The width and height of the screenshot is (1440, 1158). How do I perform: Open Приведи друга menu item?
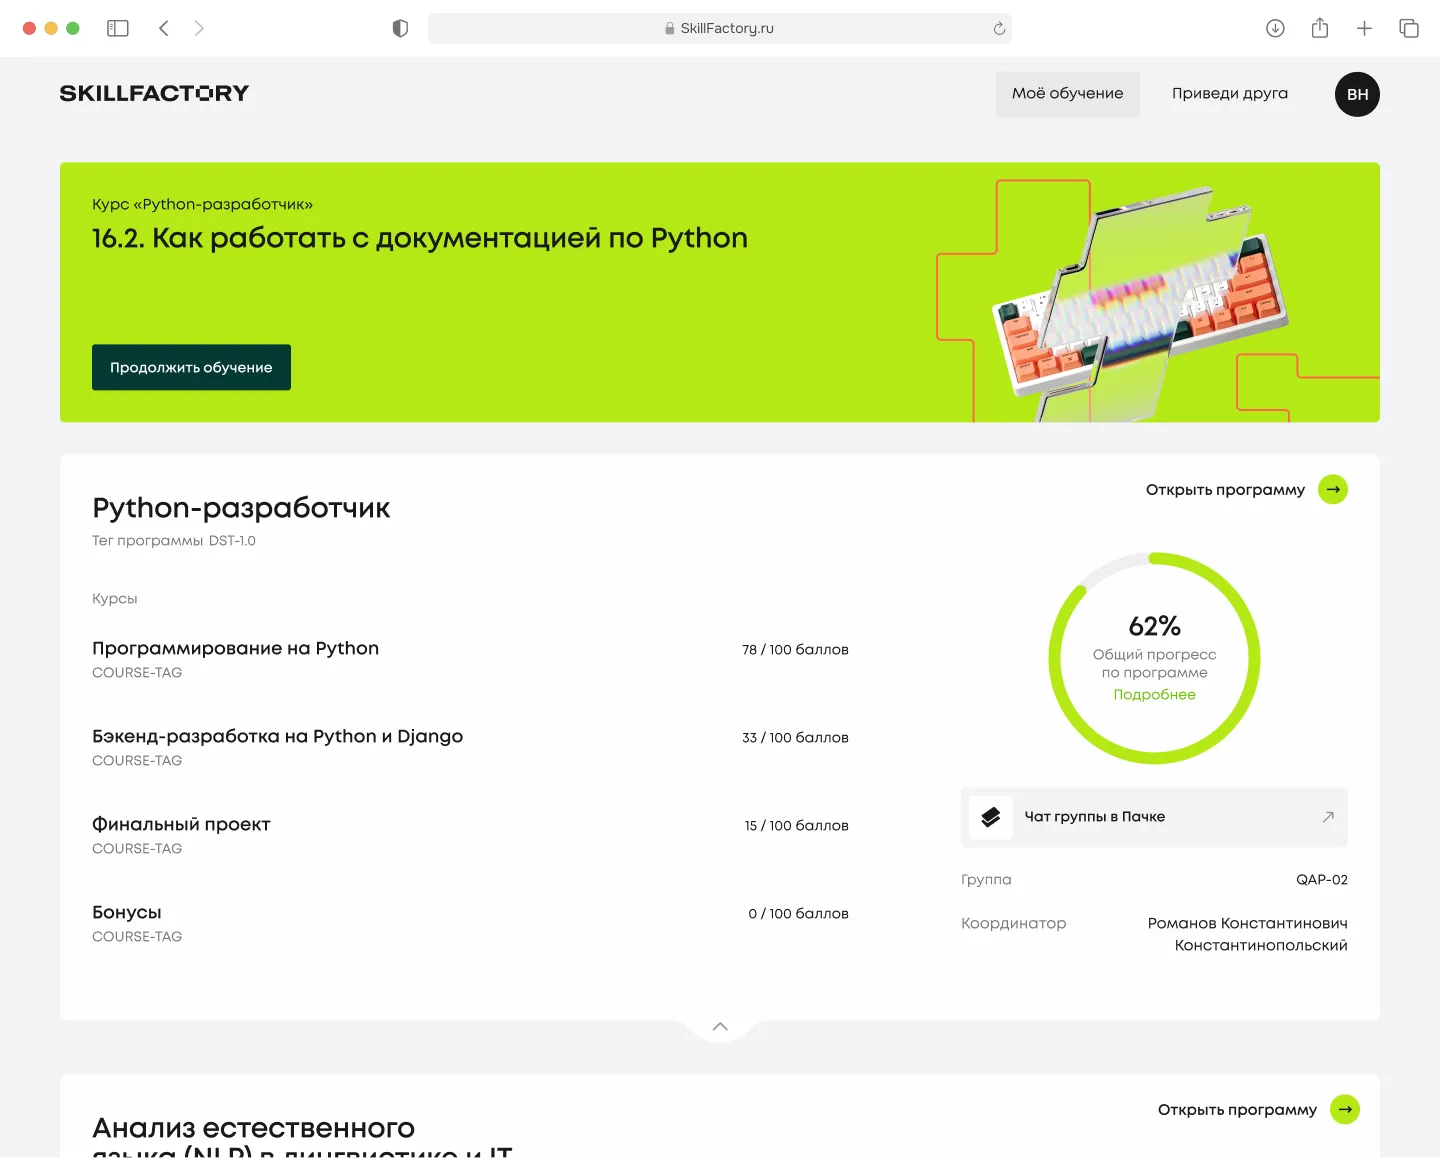[x=1230, y=94]
